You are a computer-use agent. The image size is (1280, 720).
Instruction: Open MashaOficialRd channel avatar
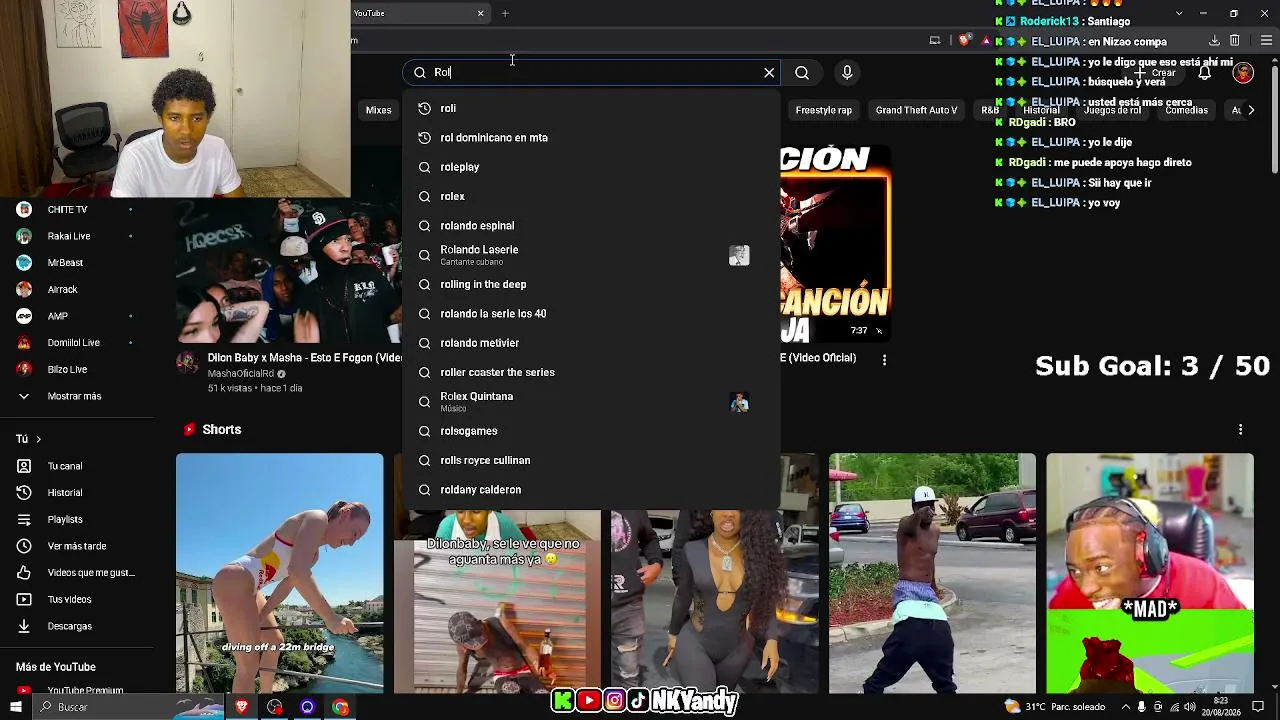187,361
